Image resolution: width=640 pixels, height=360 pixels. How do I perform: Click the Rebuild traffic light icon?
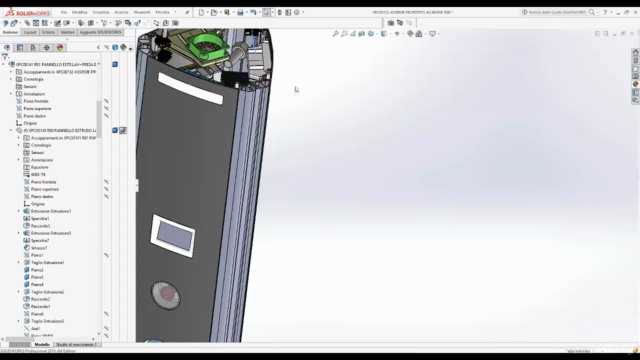(x=280, y=12)
